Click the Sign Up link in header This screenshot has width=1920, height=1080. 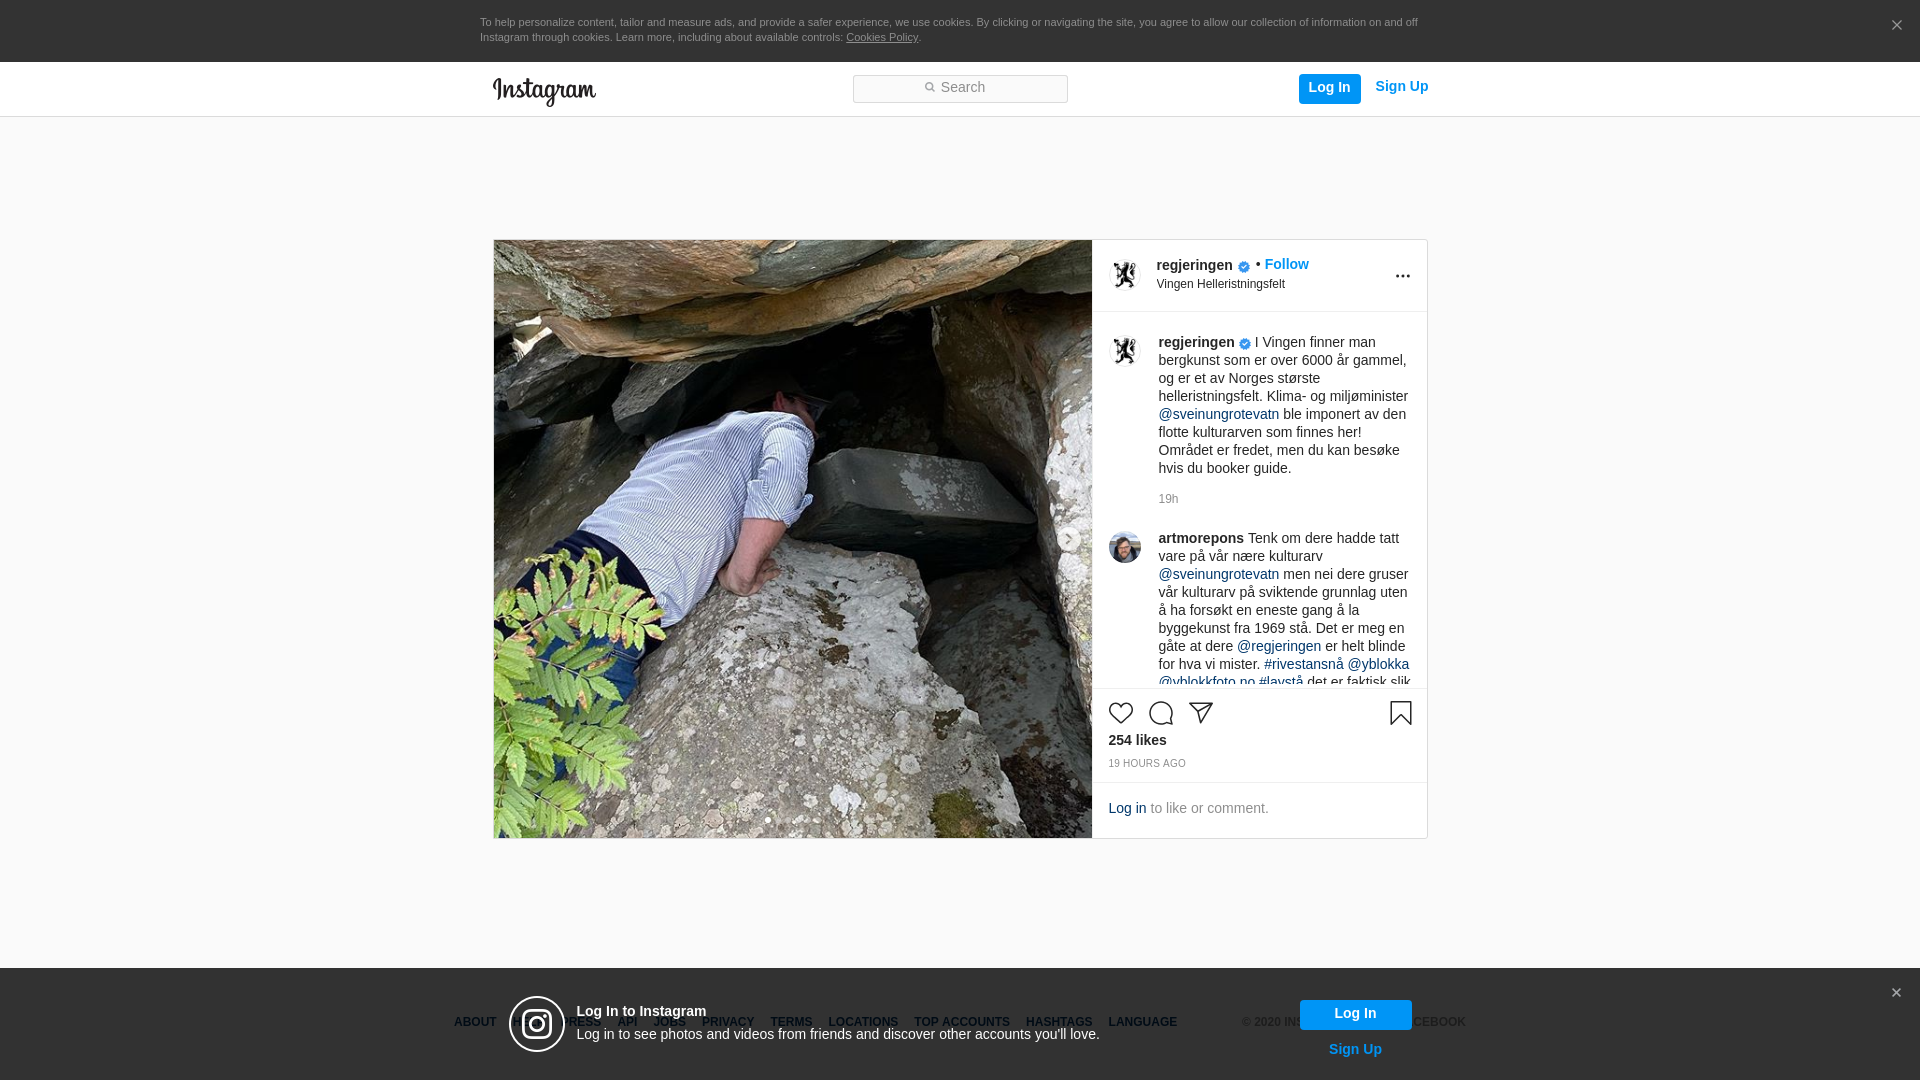click(x=1401, y=87)
